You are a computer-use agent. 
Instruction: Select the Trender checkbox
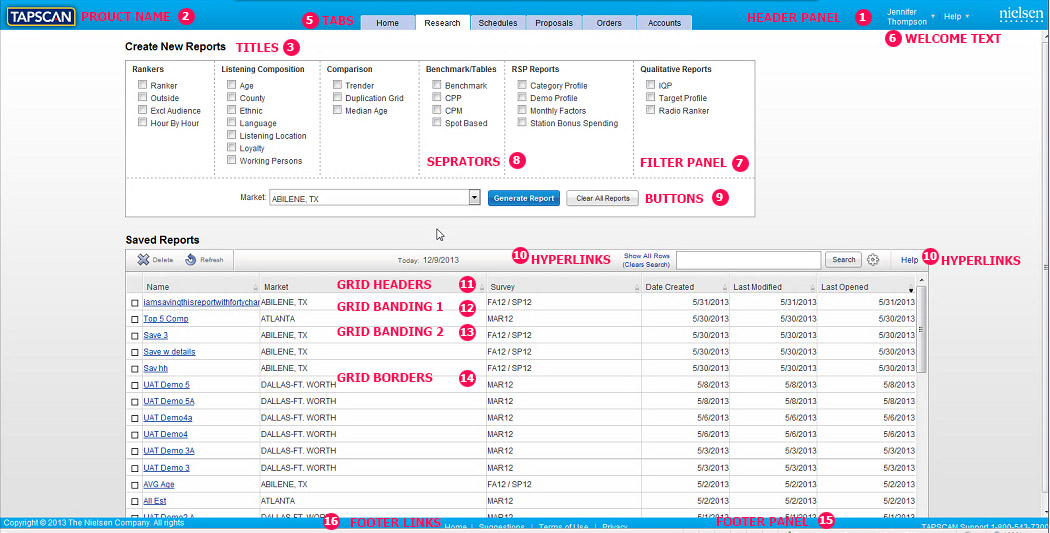pyautogui.click(x=338, y=85)
